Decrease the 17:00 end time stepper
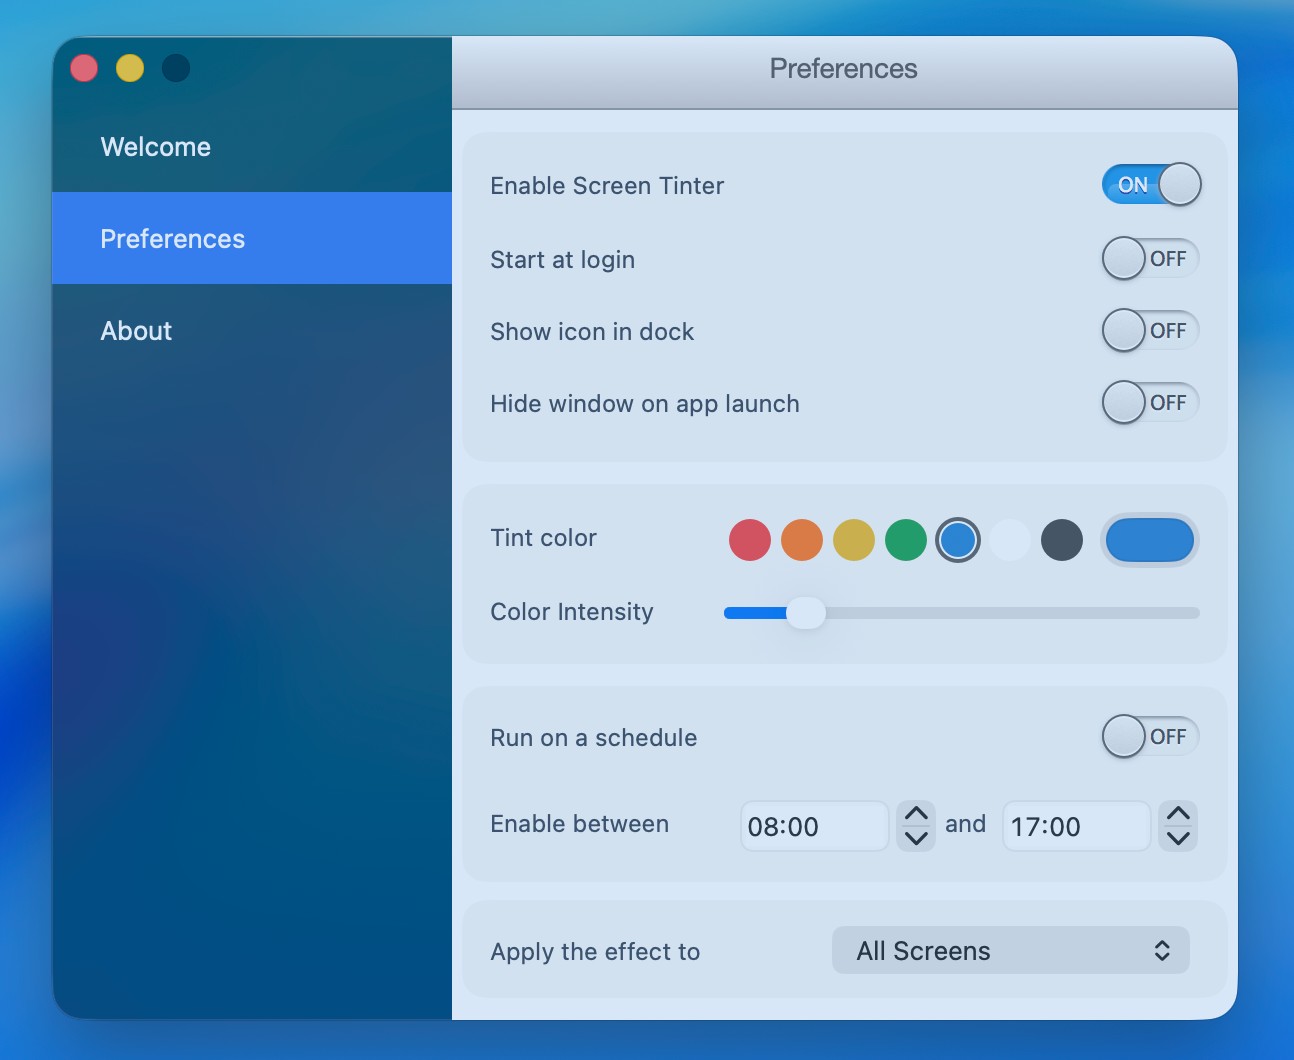The height and width of the screenshot is (1060, 1294). 1178,838
